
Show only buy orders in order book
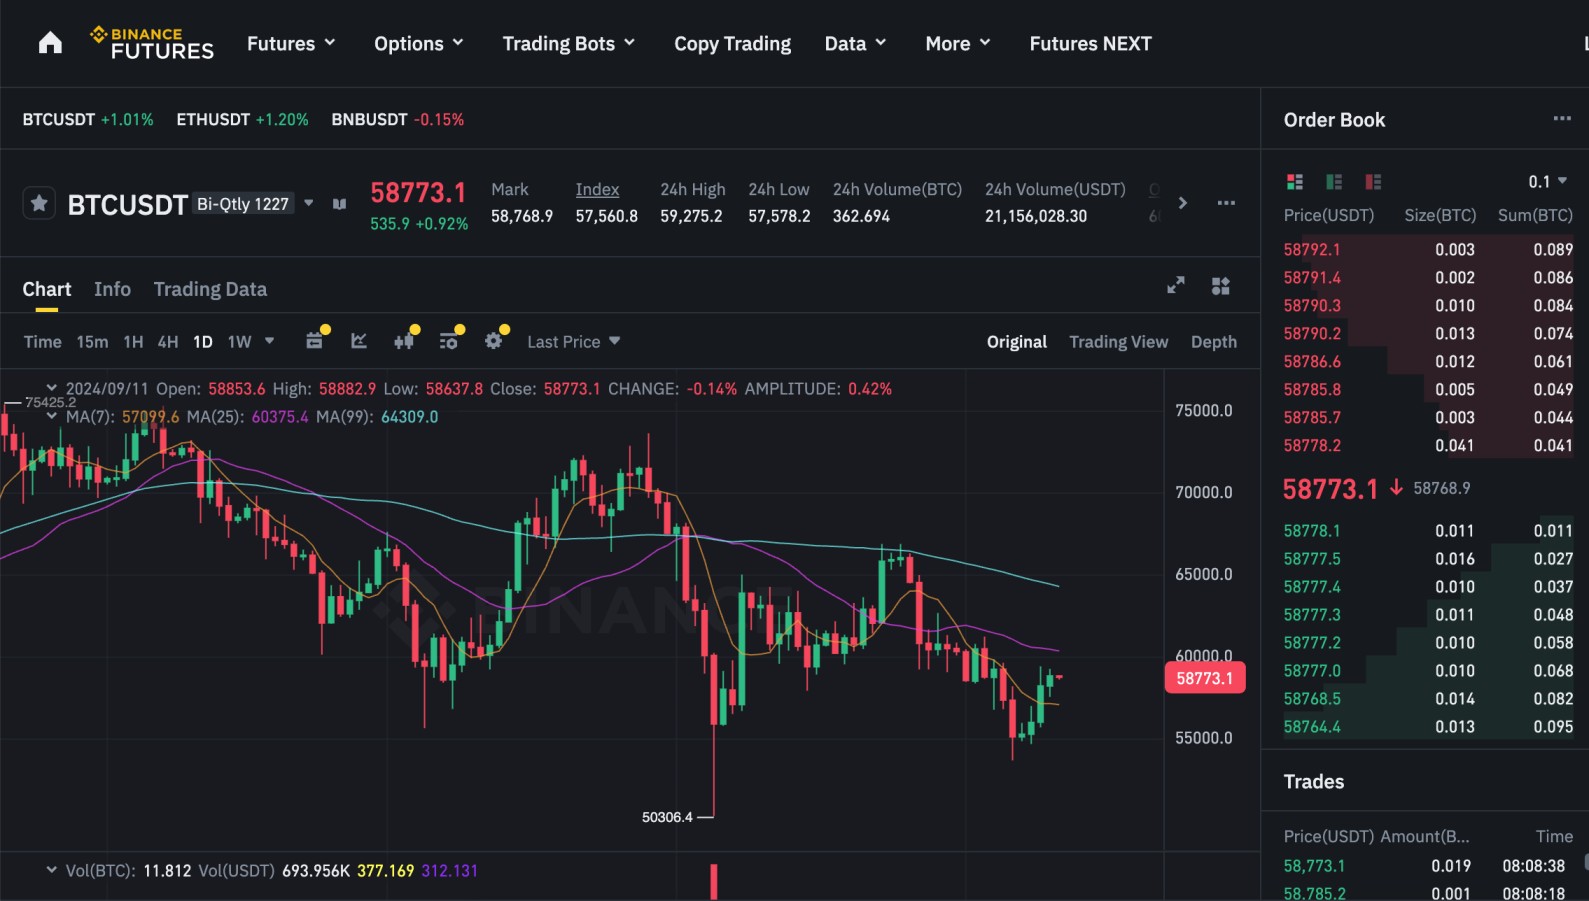coord(1334,182)
